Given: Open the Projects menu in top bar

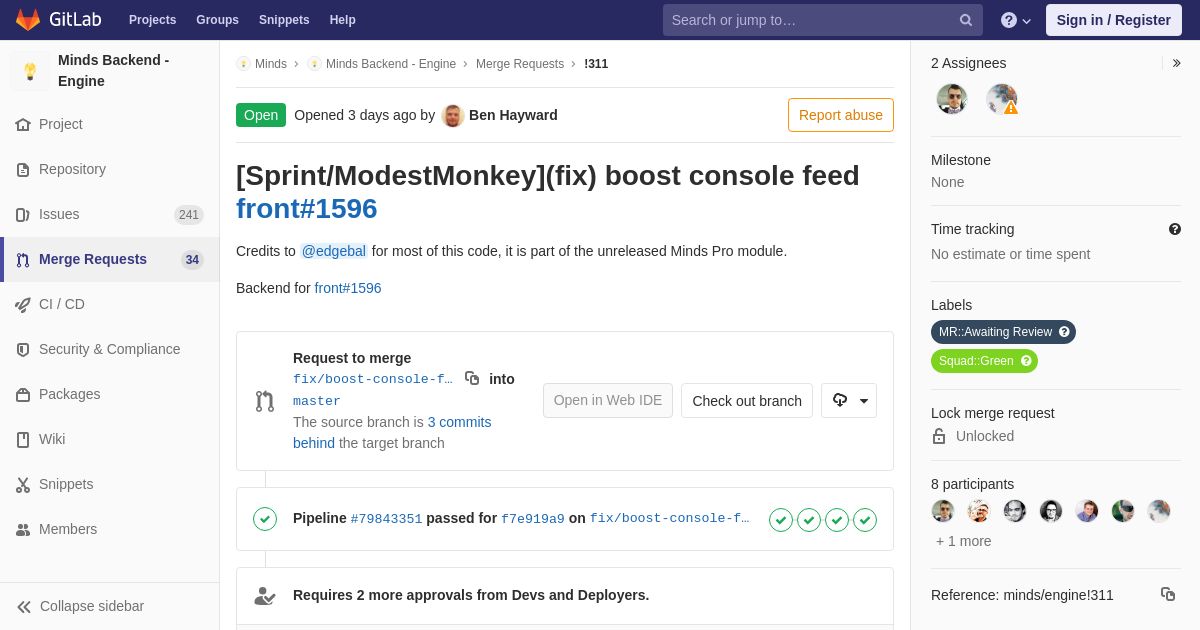Looking at the screenshot, I should pyautogui.click(x=152, y=20).
